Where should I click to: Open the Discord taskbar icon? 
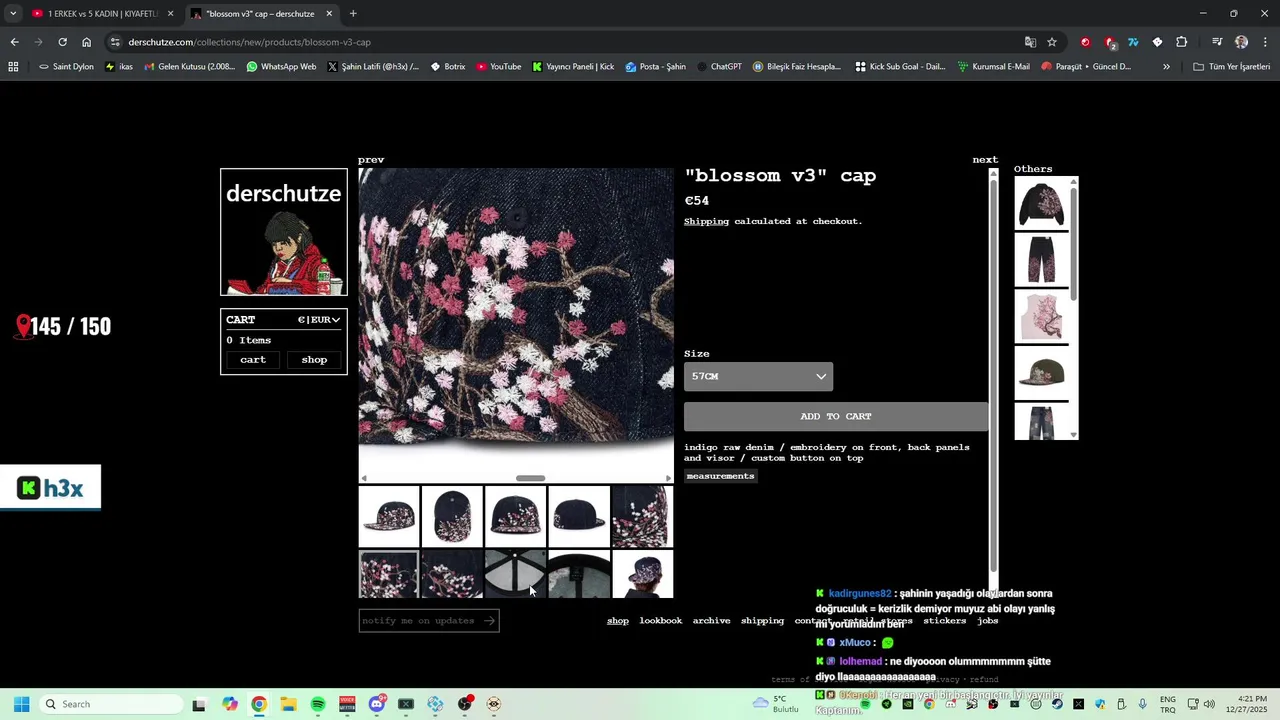point(377,704)
